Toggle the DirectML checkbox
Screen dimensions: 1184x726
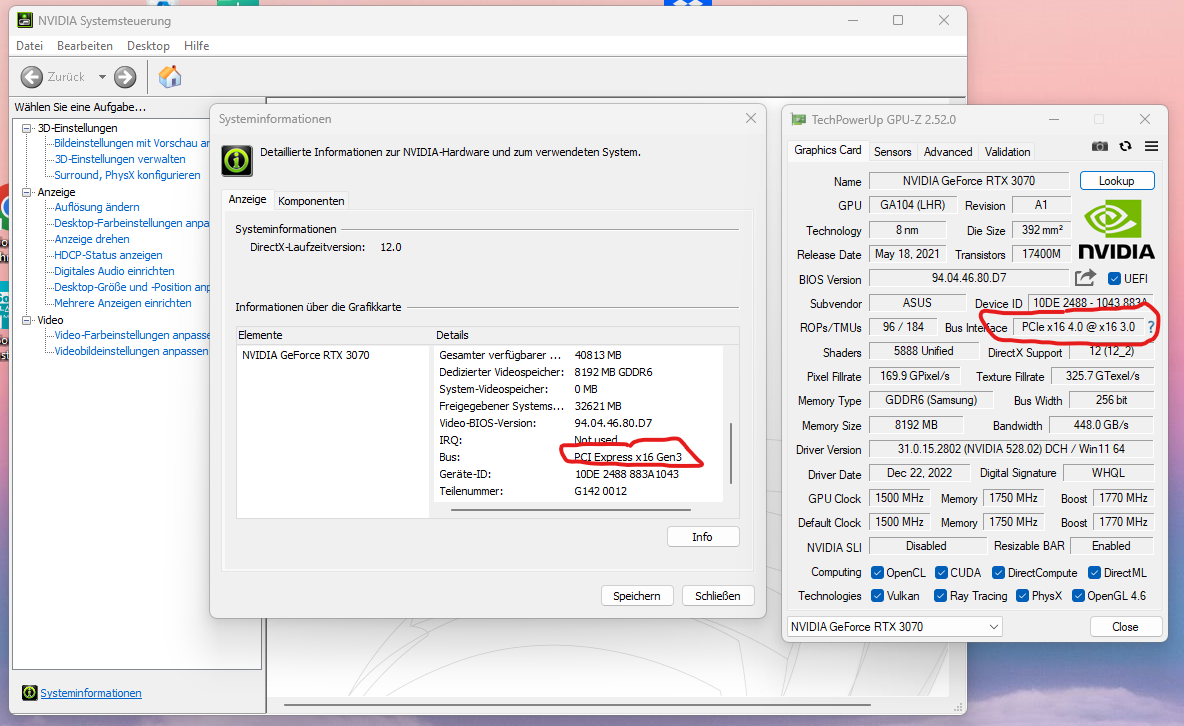click(x=1094, y=573)
